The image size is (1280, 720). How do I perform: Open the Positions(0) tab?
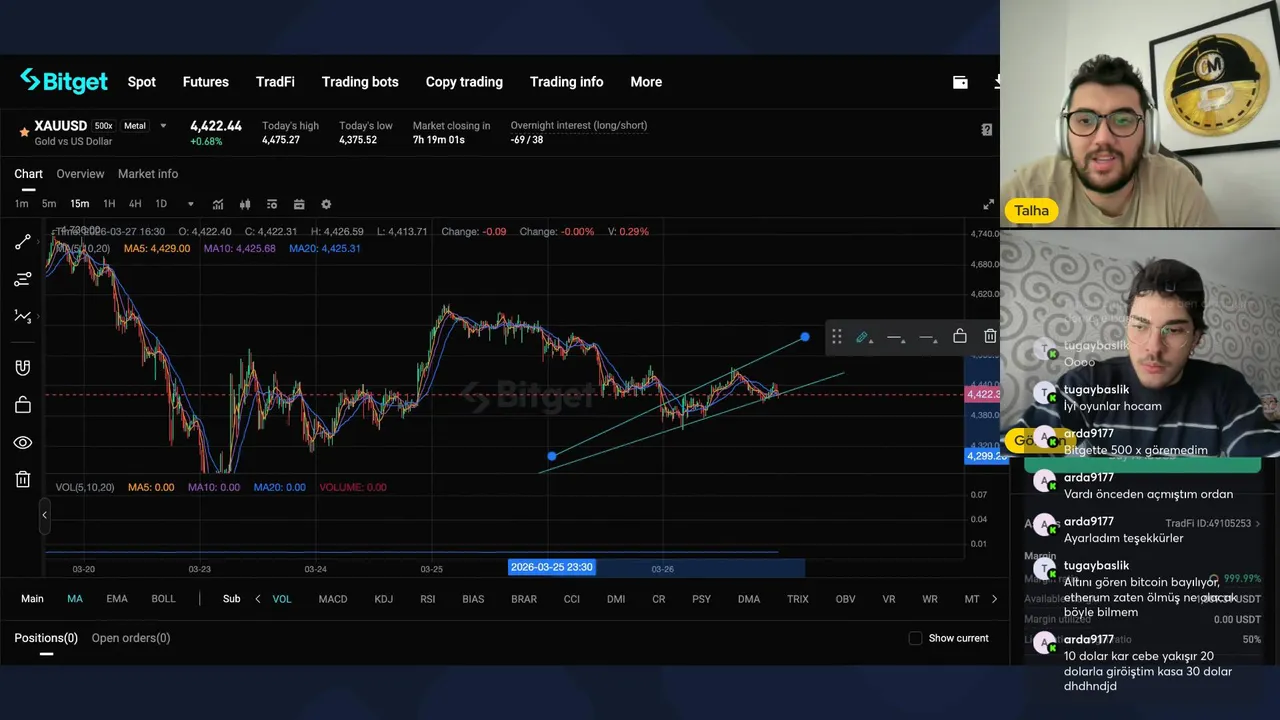[x=46, y=638]
